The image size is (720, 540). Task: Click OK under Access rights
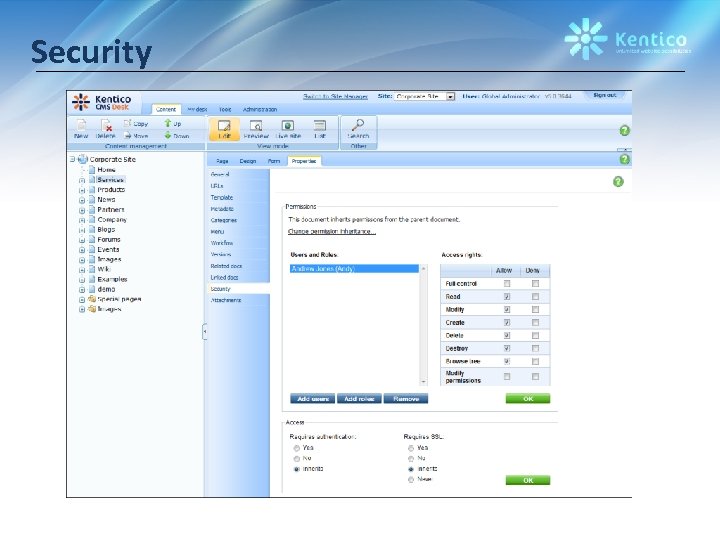point(528,399)
